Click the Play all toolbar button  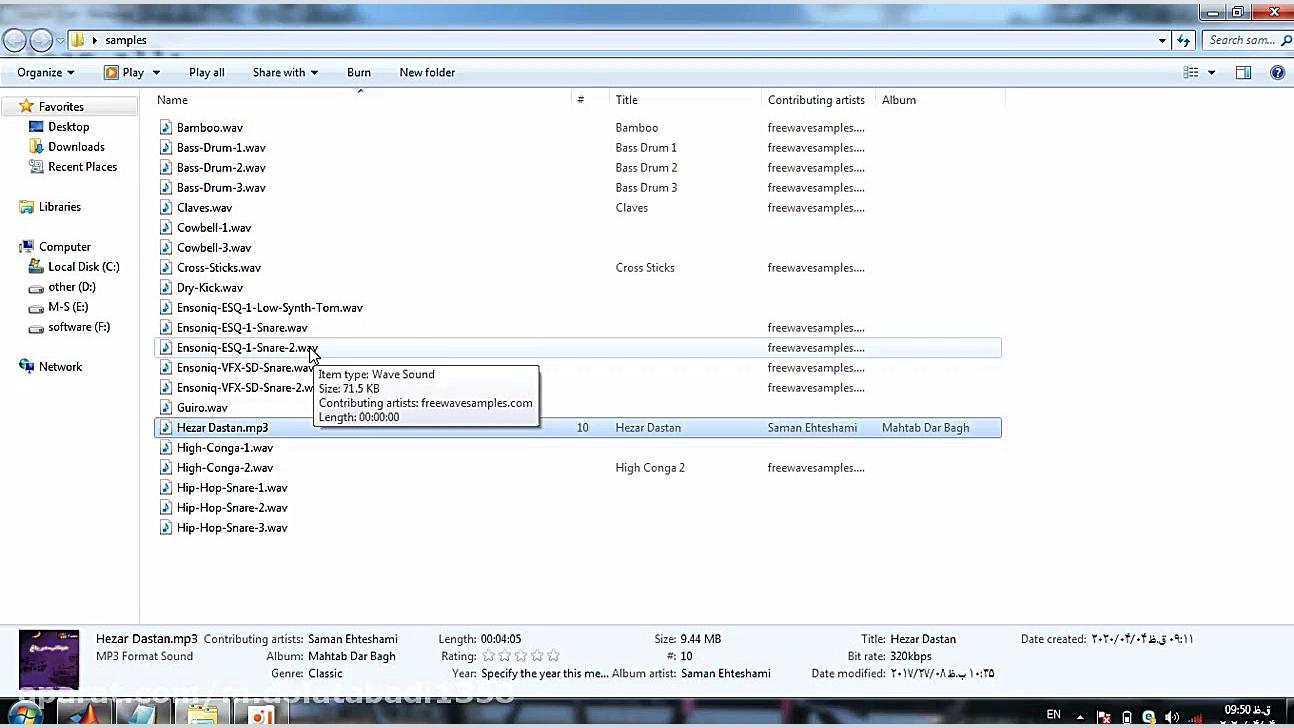[207, 72]
